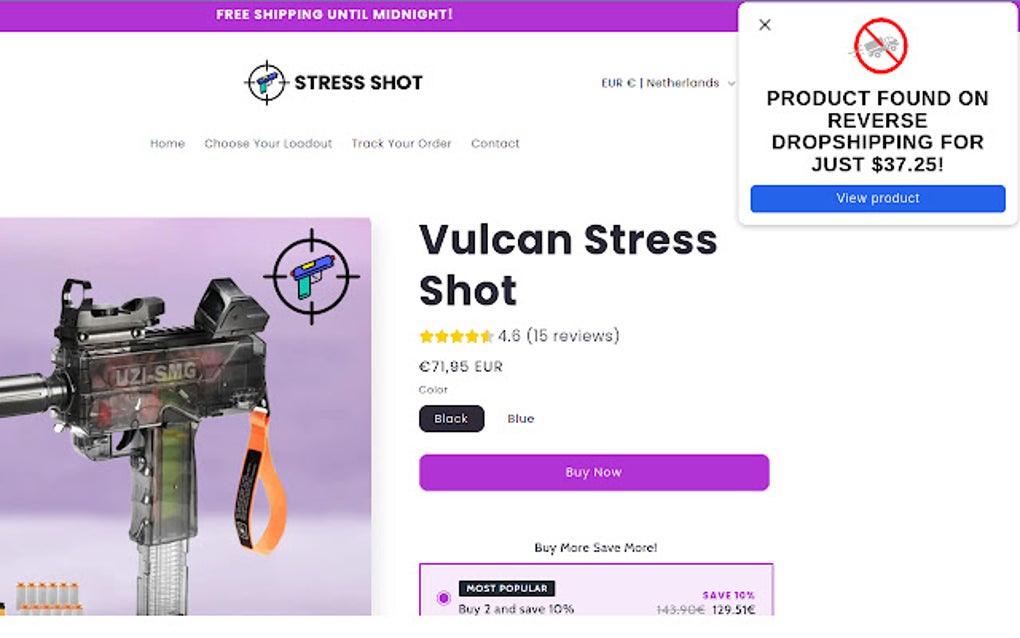Open the 15 reviews link
Image resolution: width=1020 pixels, height=638 pixels.
tap(572, 336)
